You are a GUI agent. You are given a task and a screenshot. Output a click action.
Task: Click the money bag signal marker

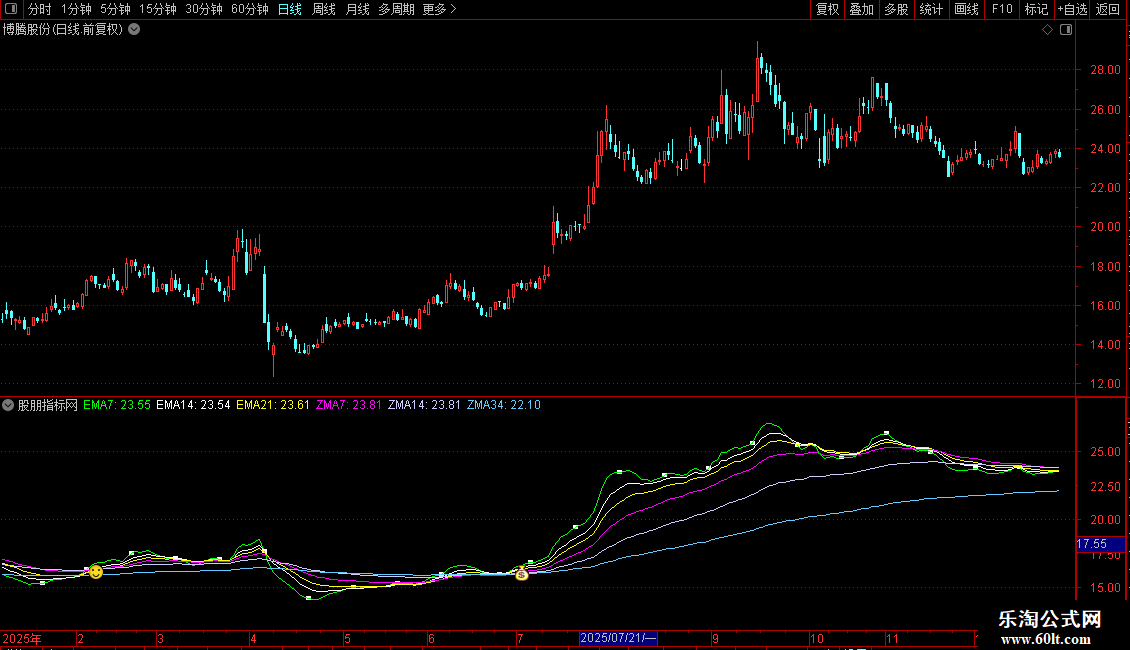(x=522, y=574)
